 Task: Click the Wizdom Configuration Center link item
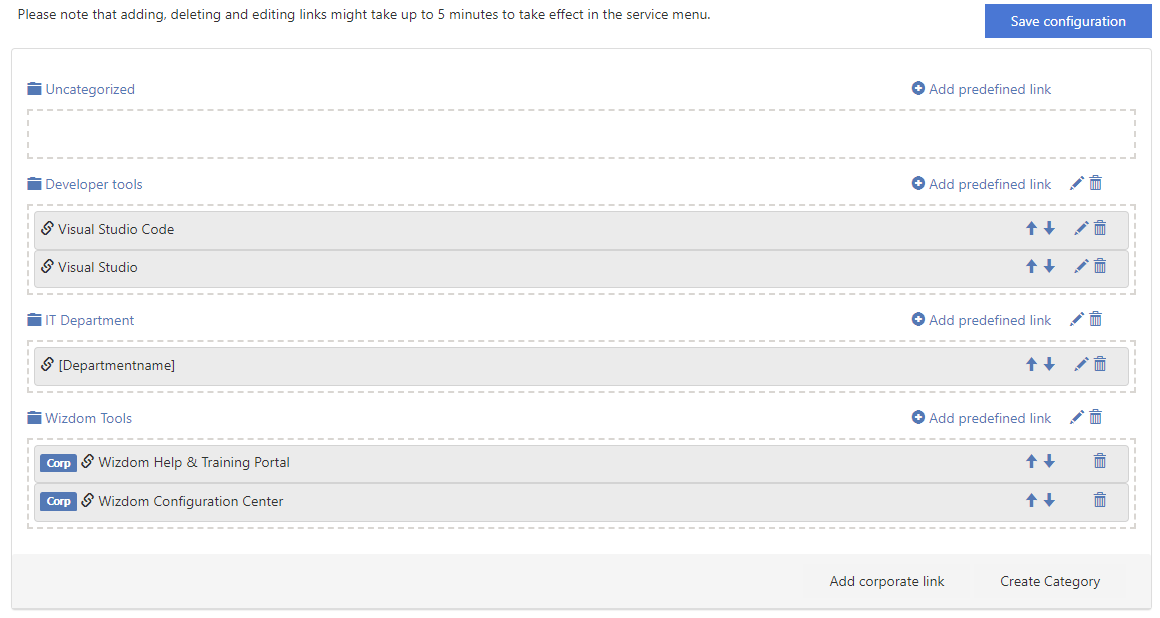[190, 501]
